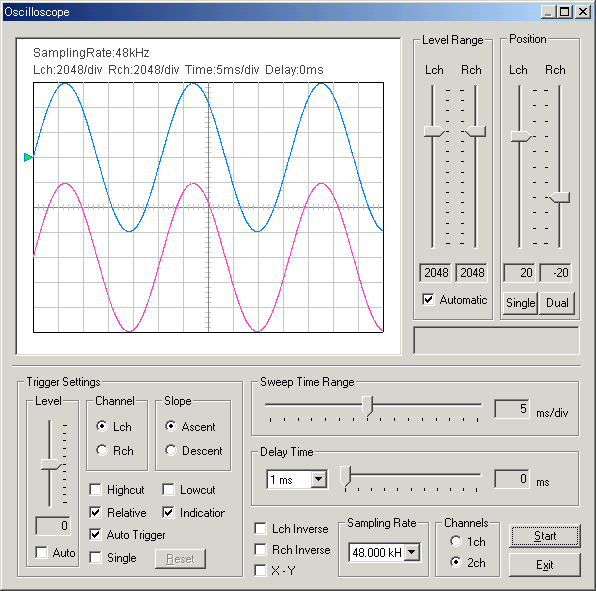Click the Start button
Image resolution: width=596 pixels, height=591 pixels.
pos(545,536)
